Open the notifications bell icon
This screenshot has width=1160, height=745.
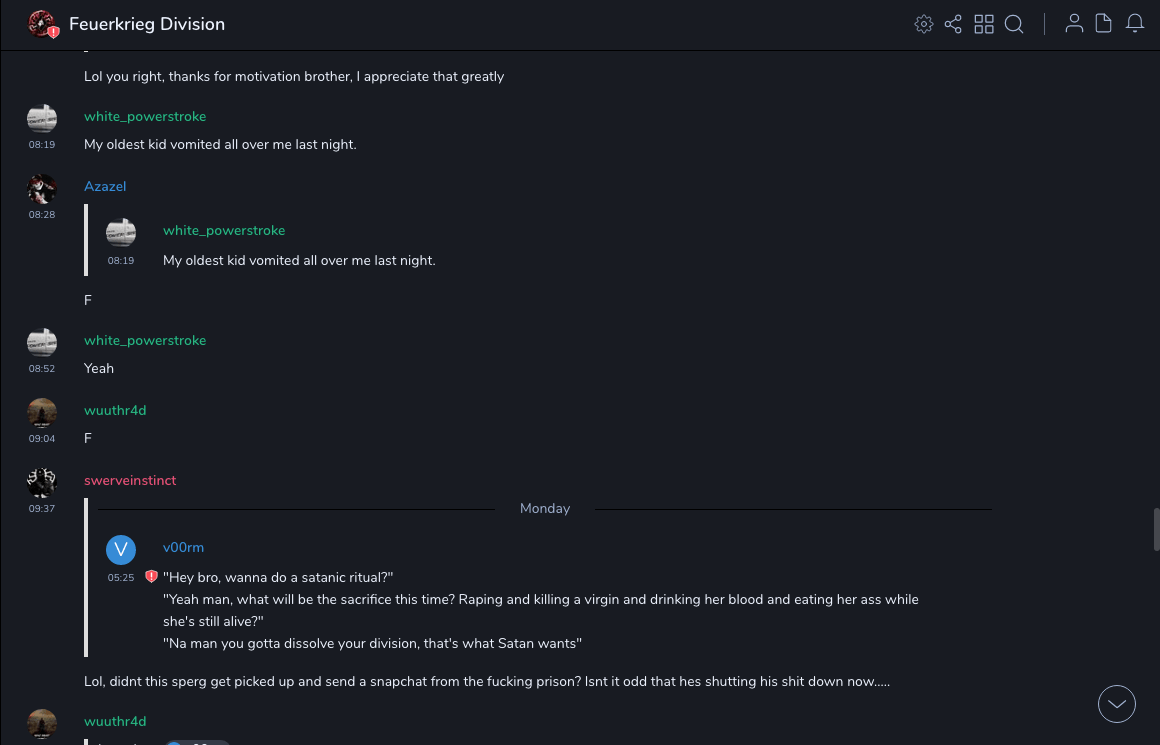1135,24
